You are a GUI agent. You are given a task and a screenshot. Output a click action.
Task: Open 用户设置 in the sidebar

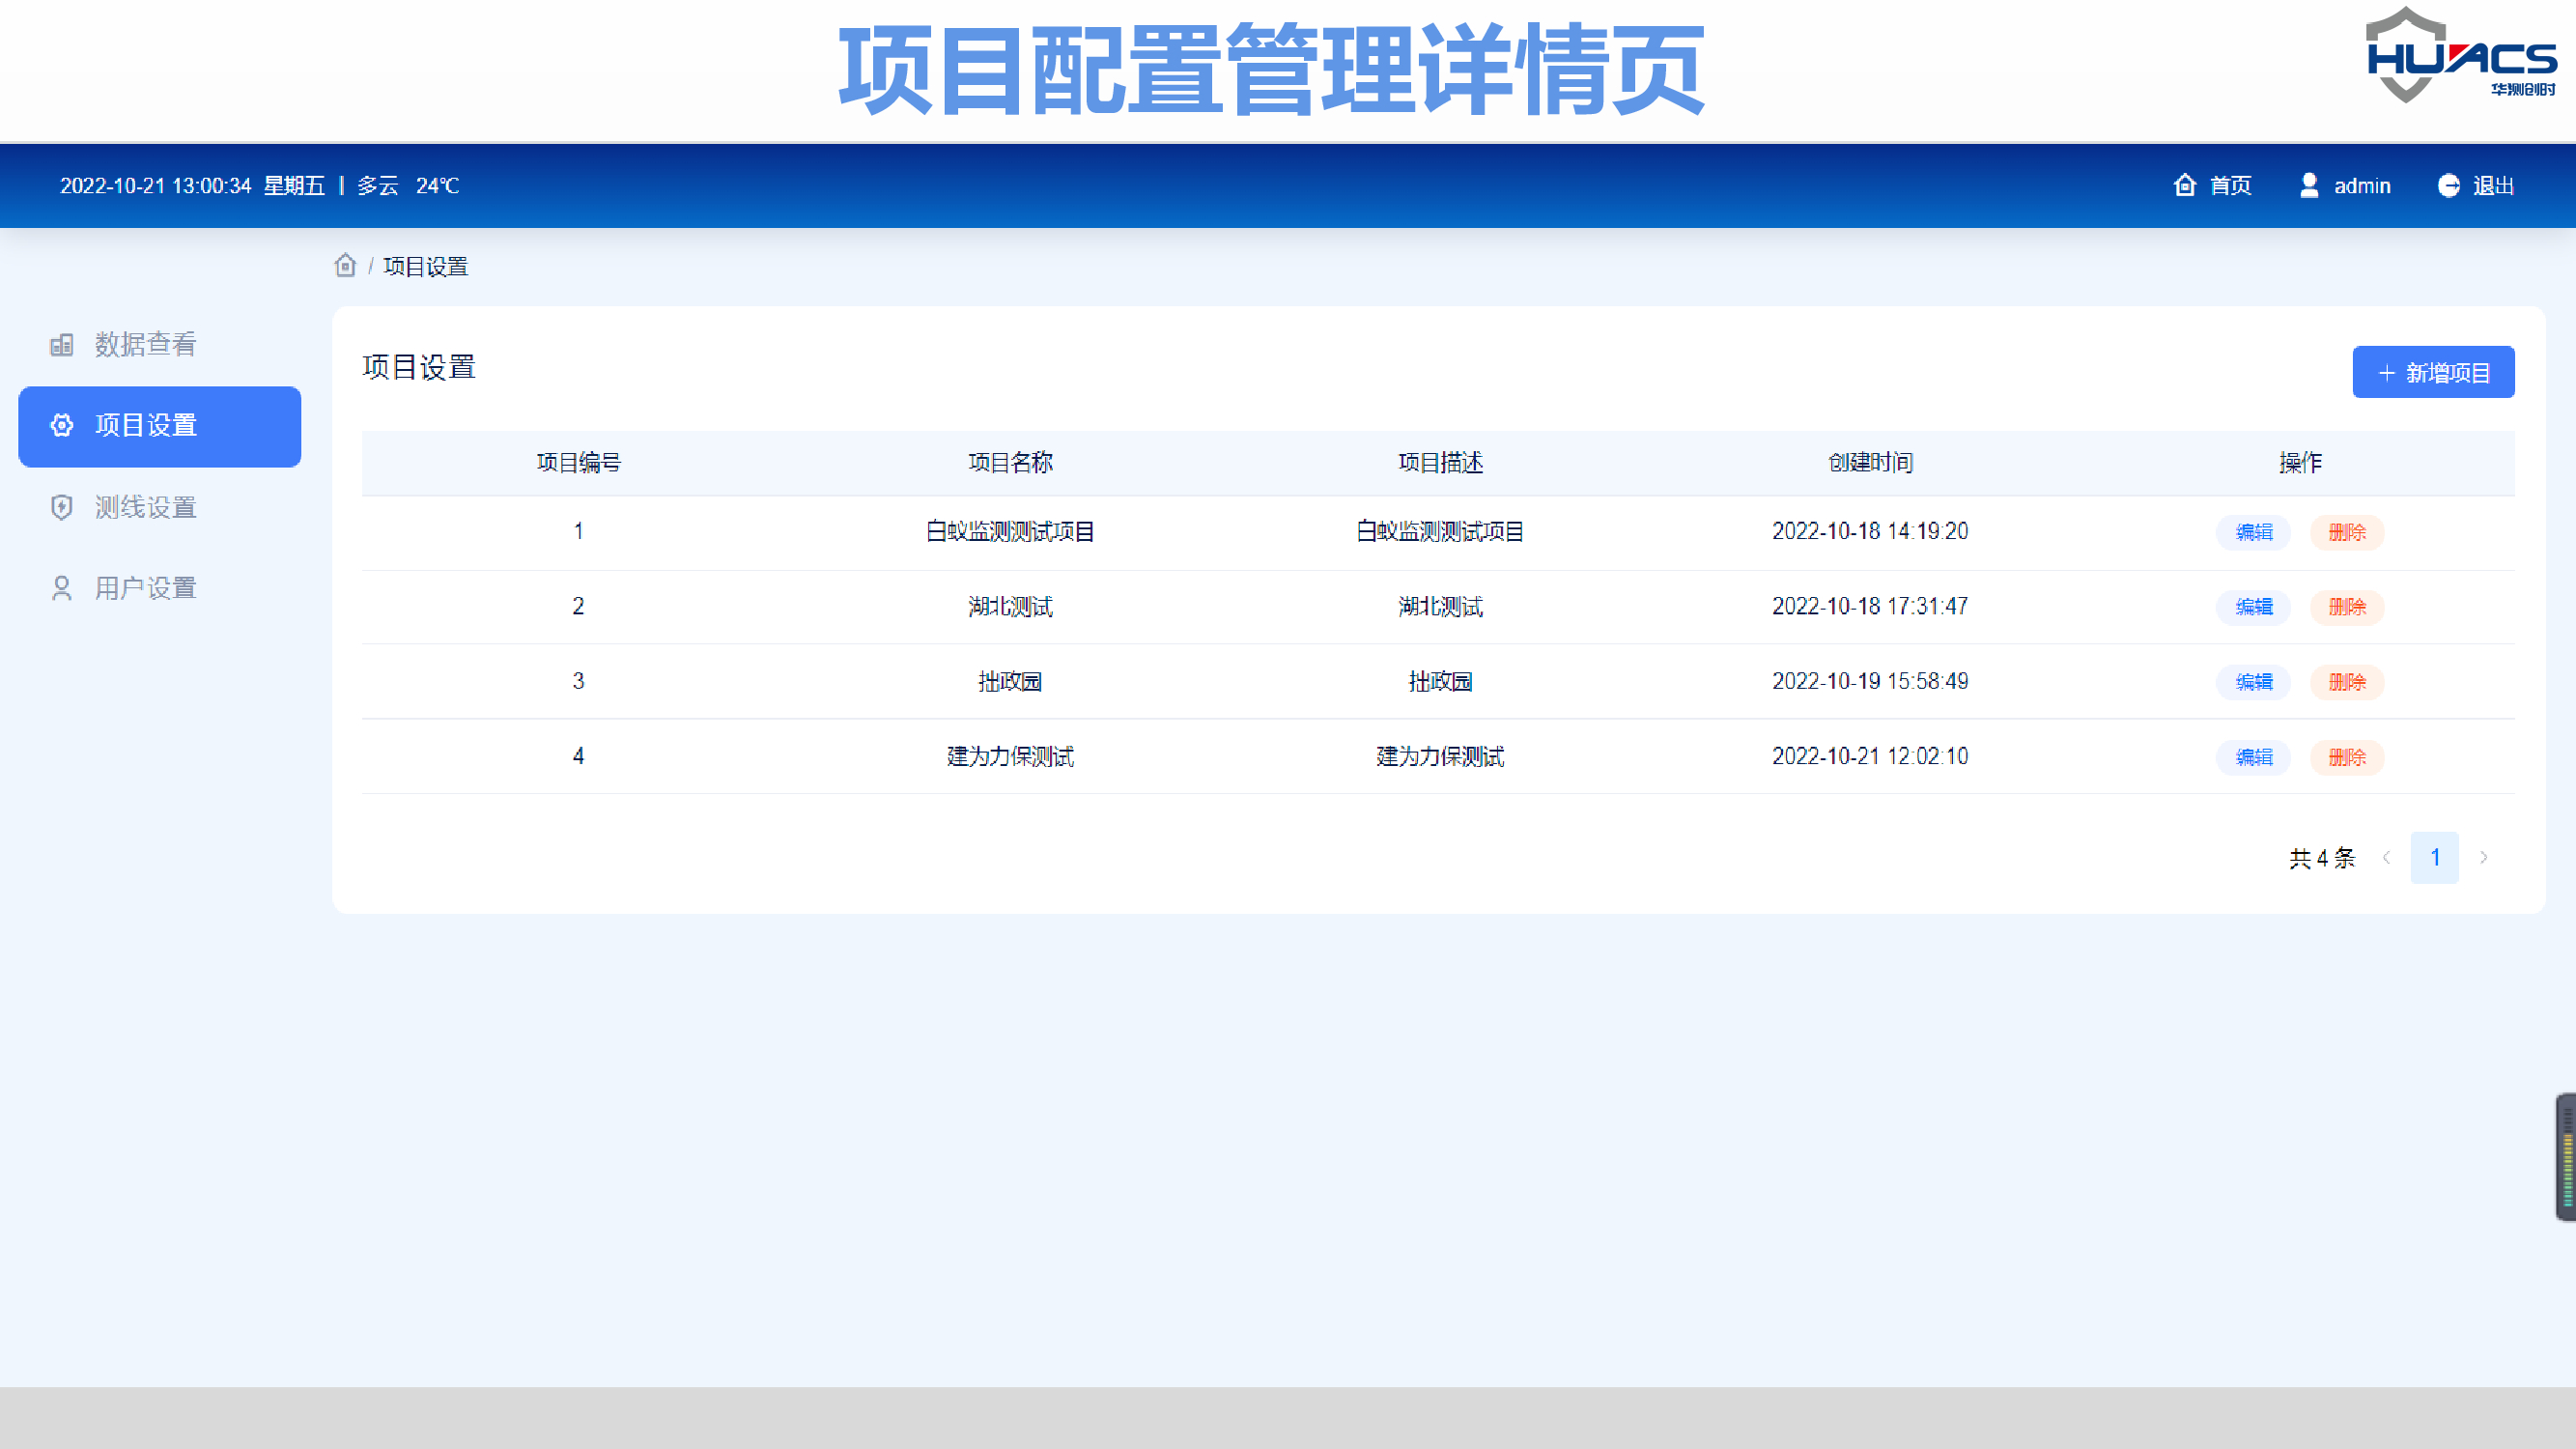[145, 588]
